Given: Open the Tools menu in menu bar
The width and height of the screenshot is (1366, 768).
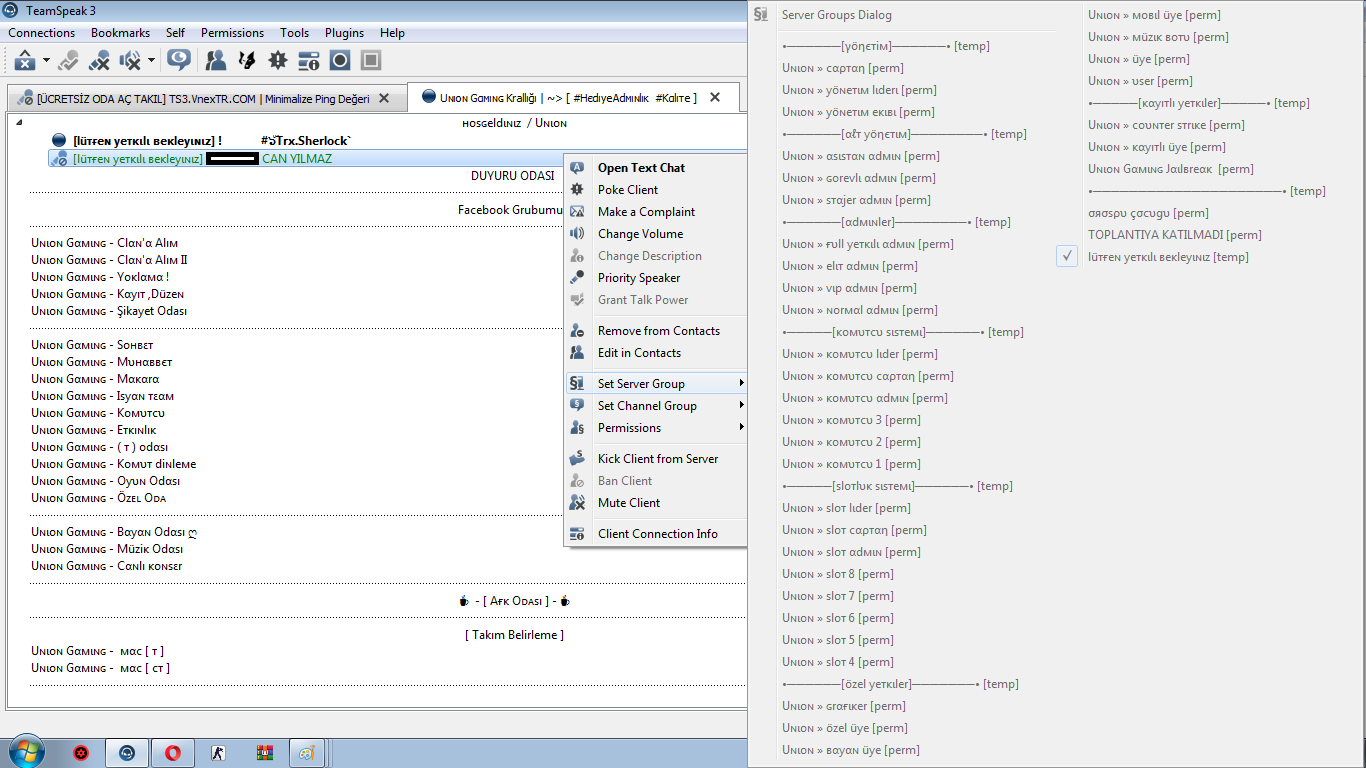Looking at the screenshot, I should (294, 33).
